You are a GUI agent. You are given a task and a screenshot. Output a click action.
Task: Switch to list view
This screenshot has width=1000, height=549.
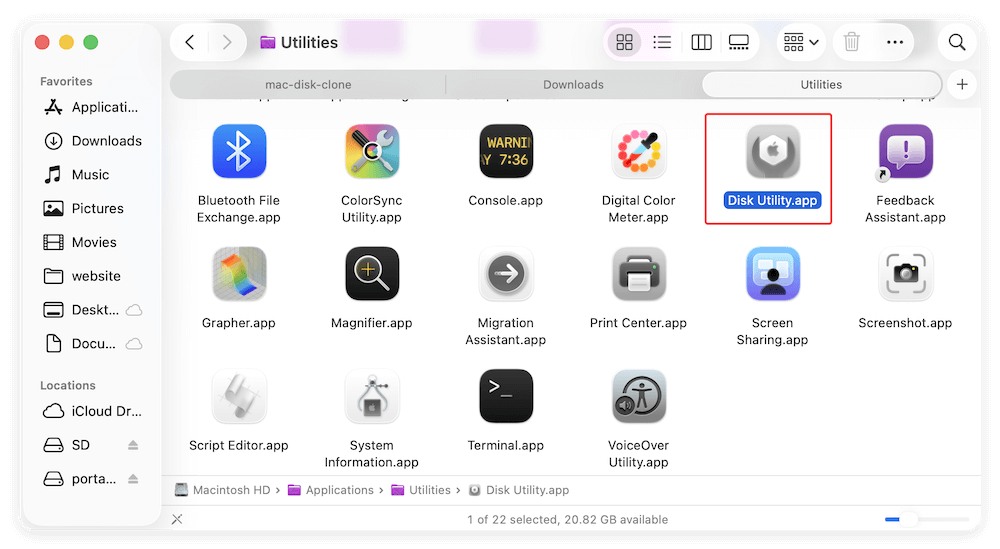(x=662, y=42)
